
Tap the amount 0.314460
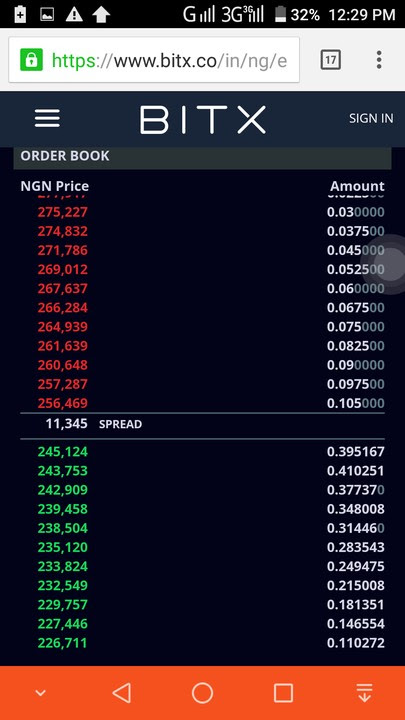(356, 529)
